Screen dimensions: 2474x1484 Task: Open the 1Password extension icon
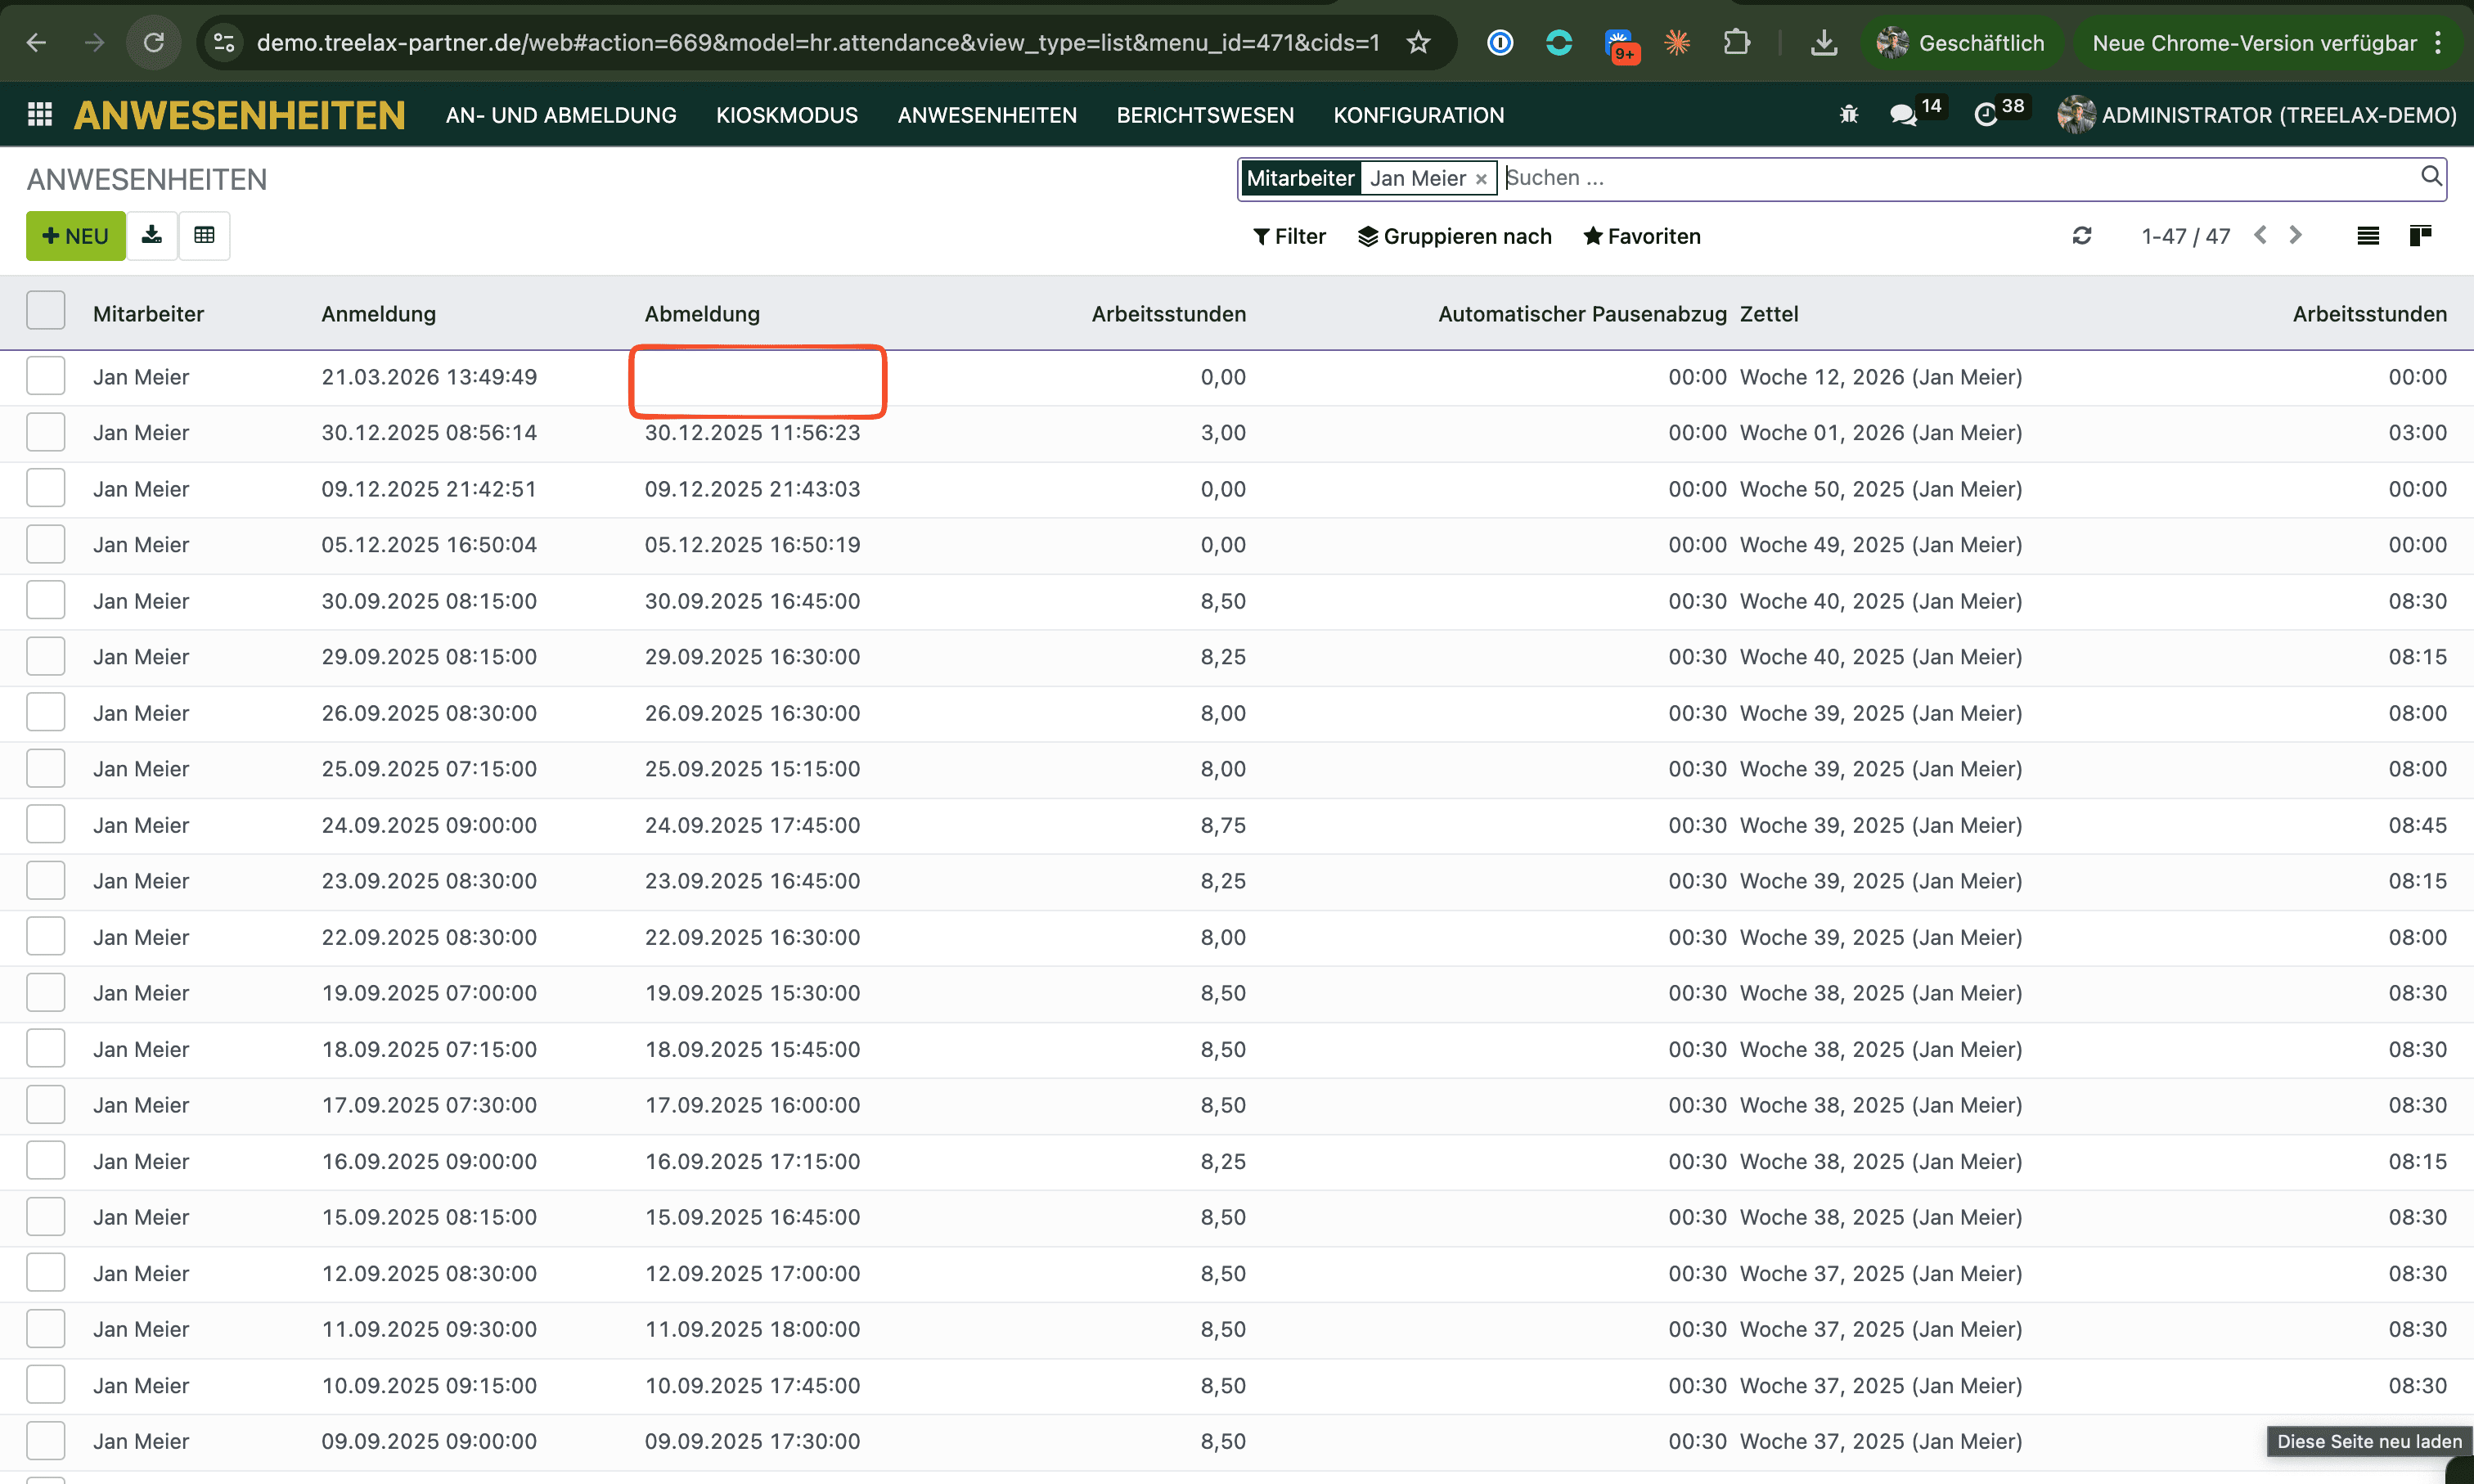coord(1500,43)
